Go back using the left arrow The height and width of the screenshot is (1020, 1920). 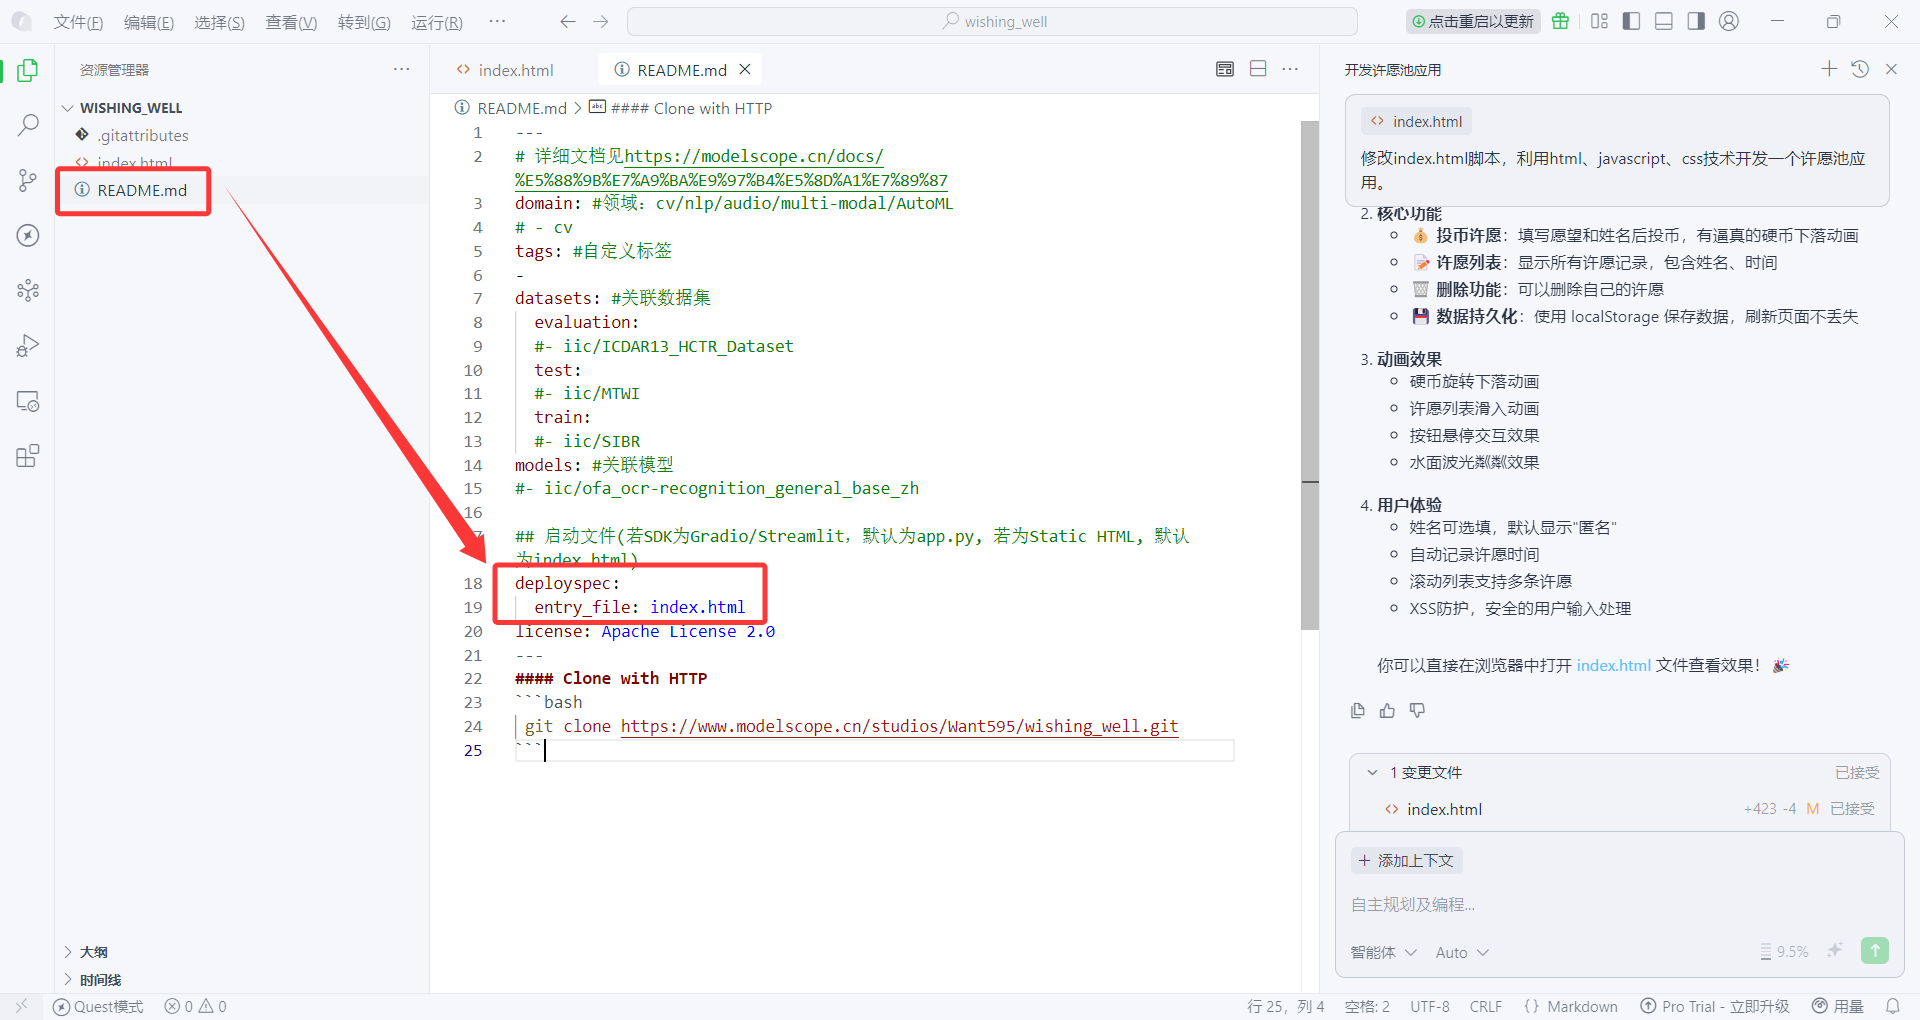point(568,21)
